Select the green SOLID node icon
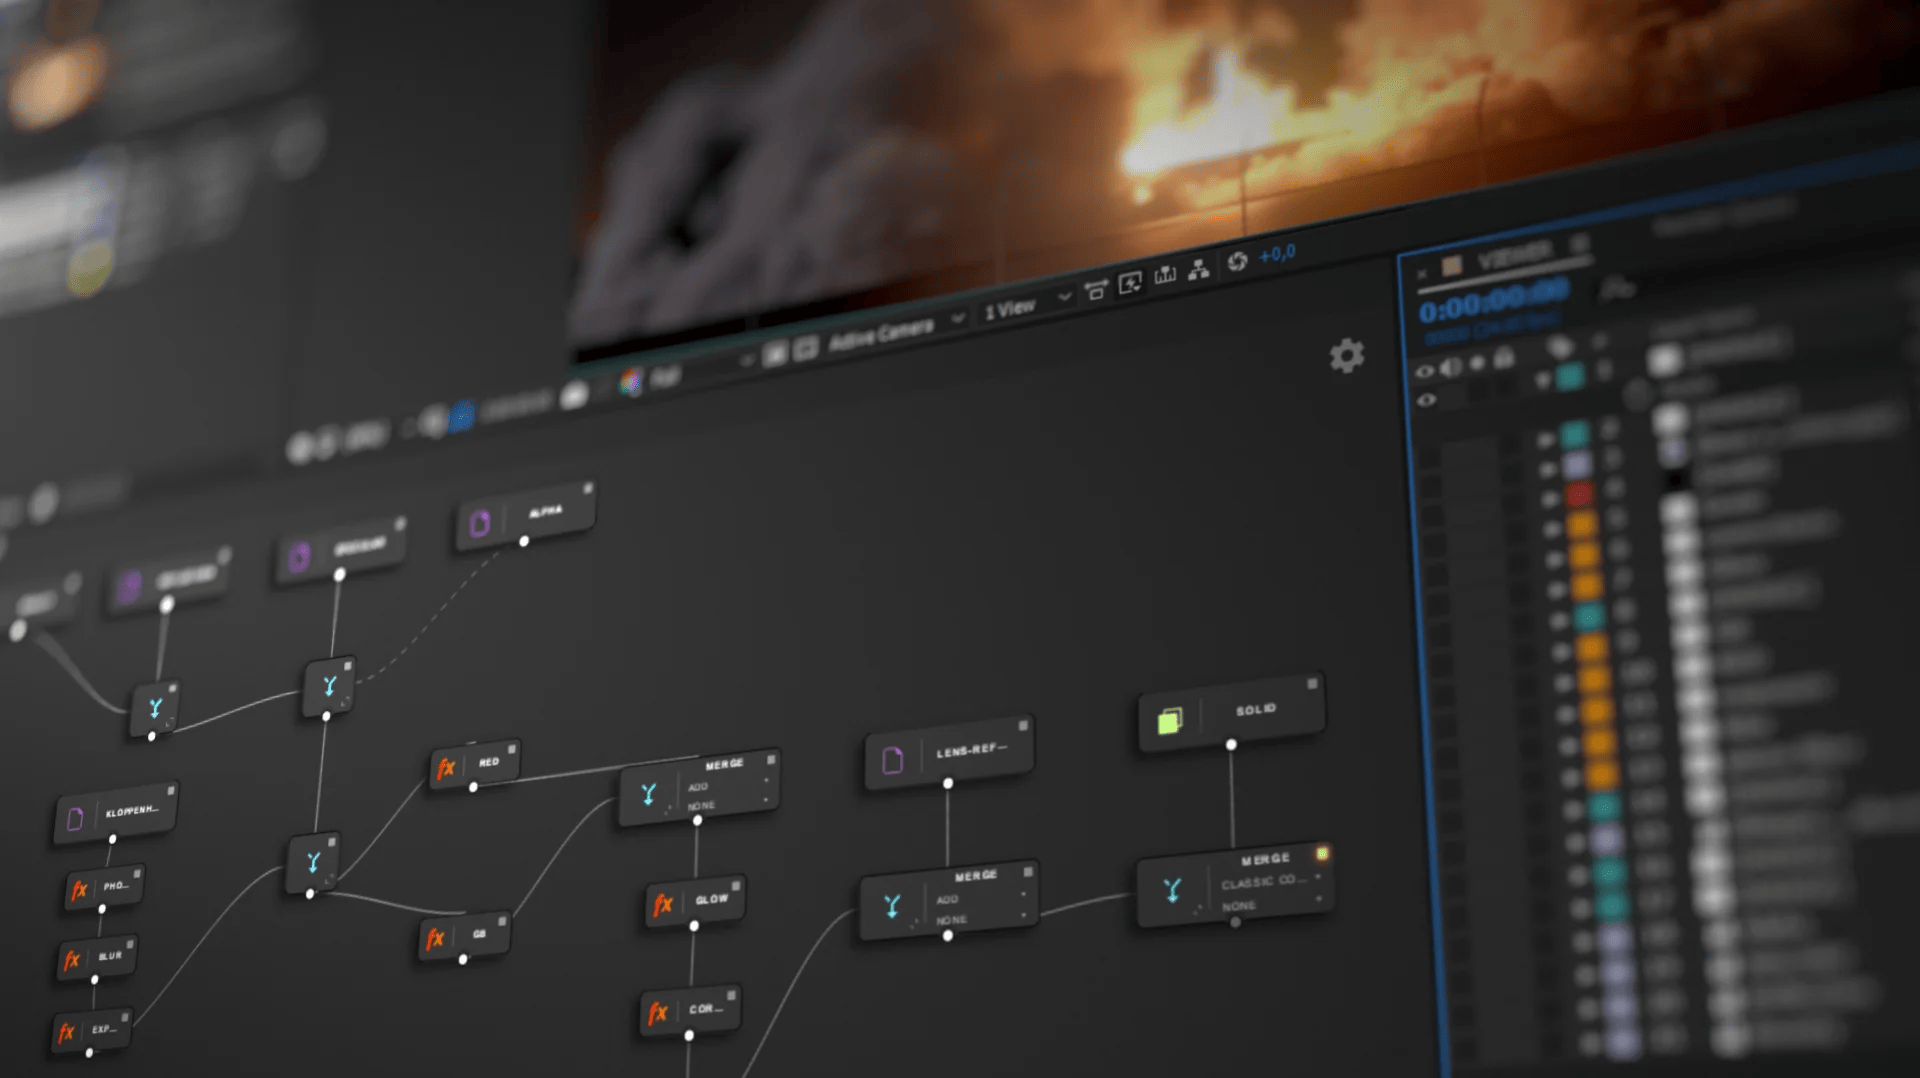1920x1078 pixels. (x=1170, y=720)
